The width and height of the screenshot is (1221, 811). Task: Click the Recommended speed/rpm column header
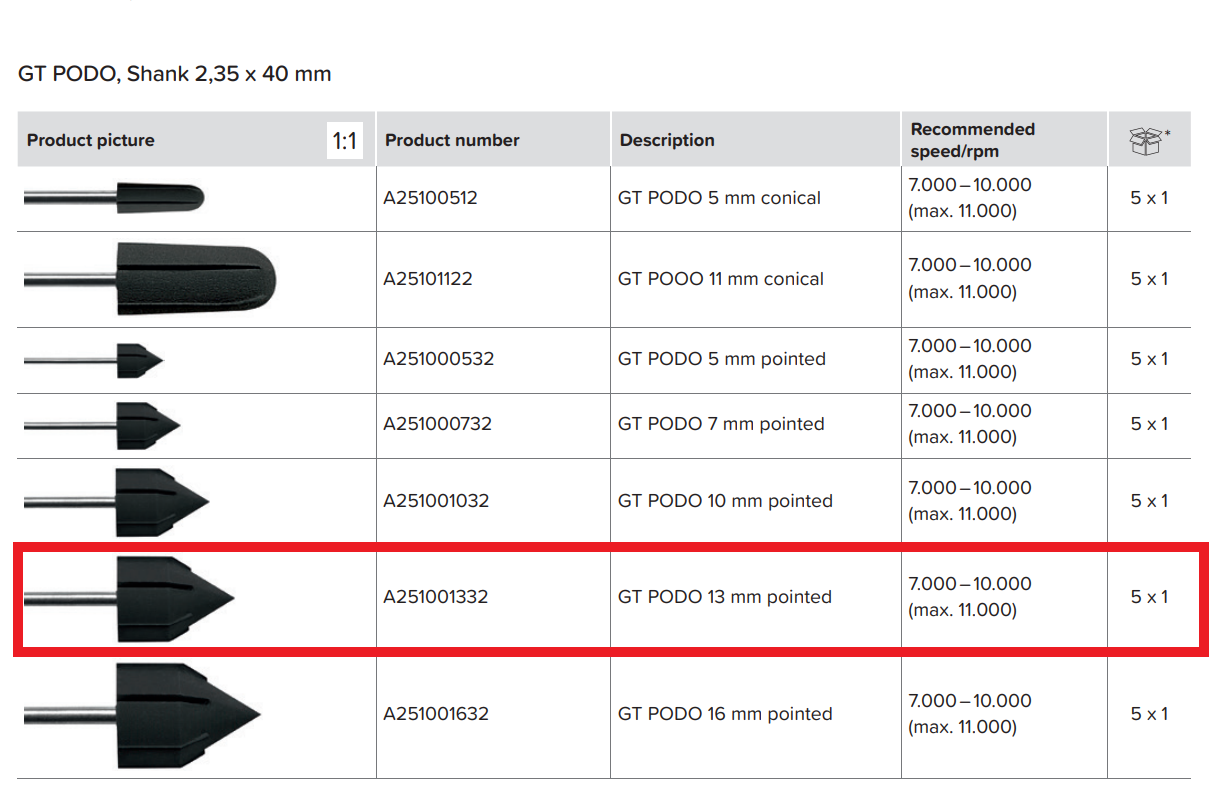tap(972, 140)
